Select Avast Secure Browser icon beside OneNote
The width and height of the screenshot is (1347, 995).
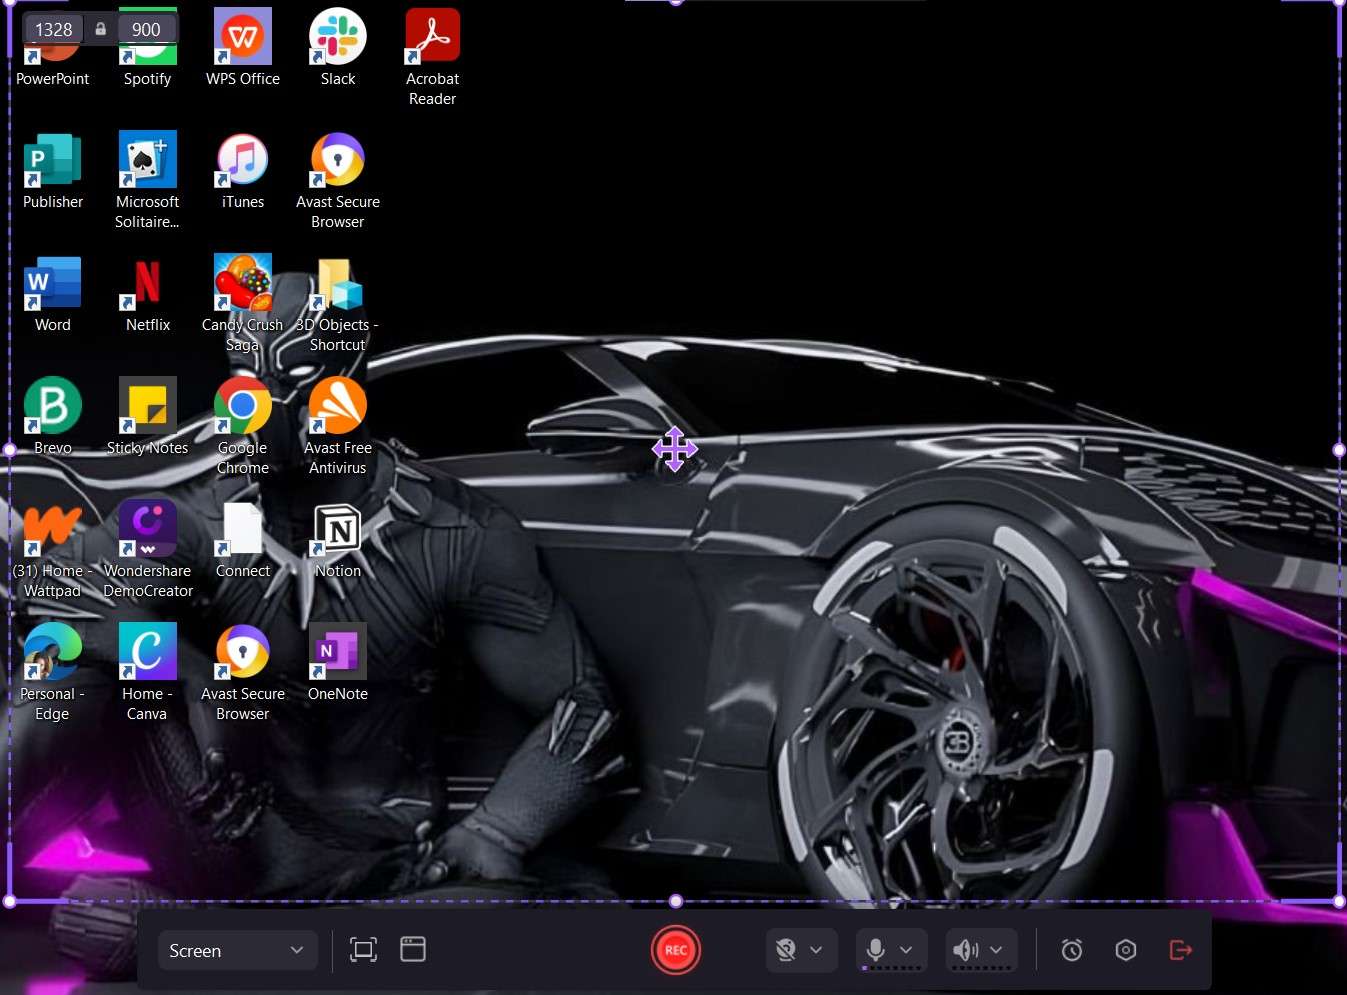pos(243,673)
